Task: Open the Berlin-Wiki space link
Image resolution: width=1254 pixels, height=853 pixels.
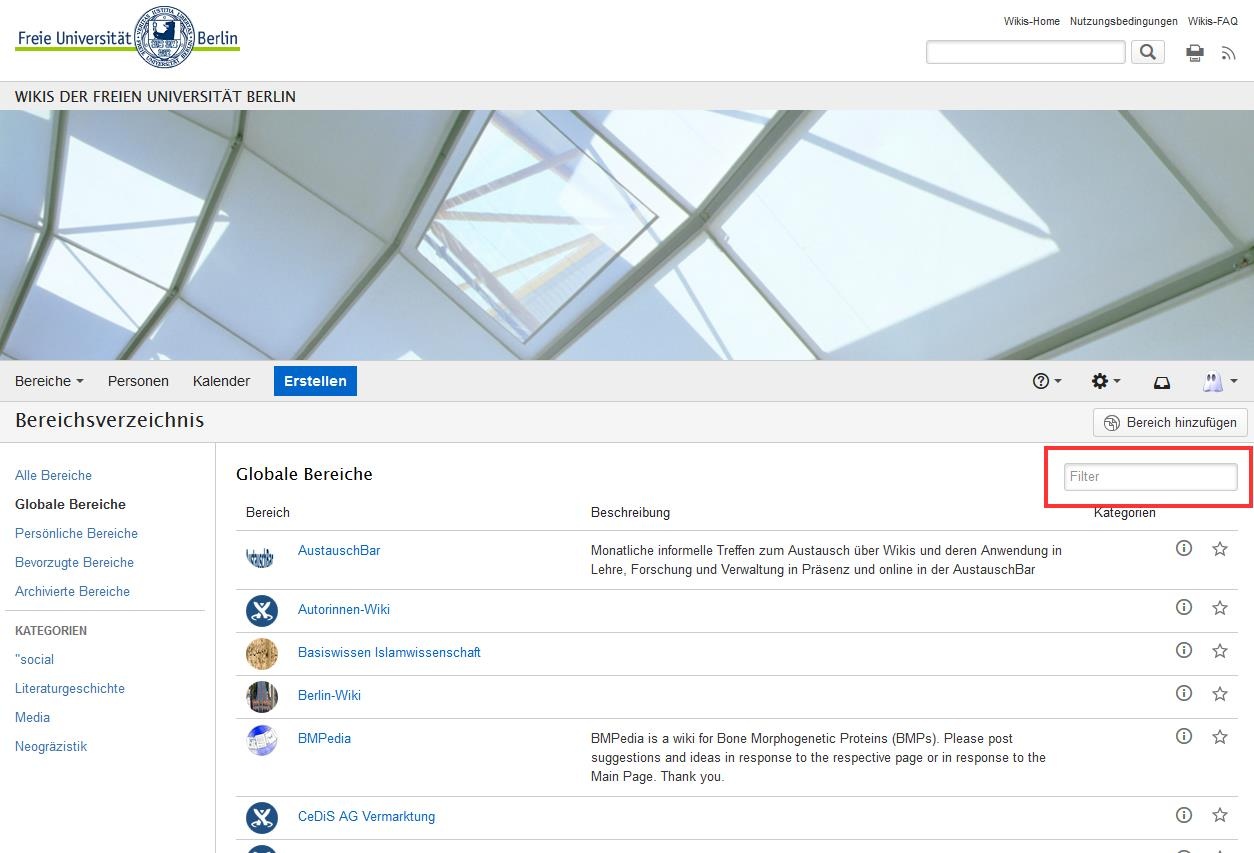Action: pyautogui.click(x=329, y=695)
